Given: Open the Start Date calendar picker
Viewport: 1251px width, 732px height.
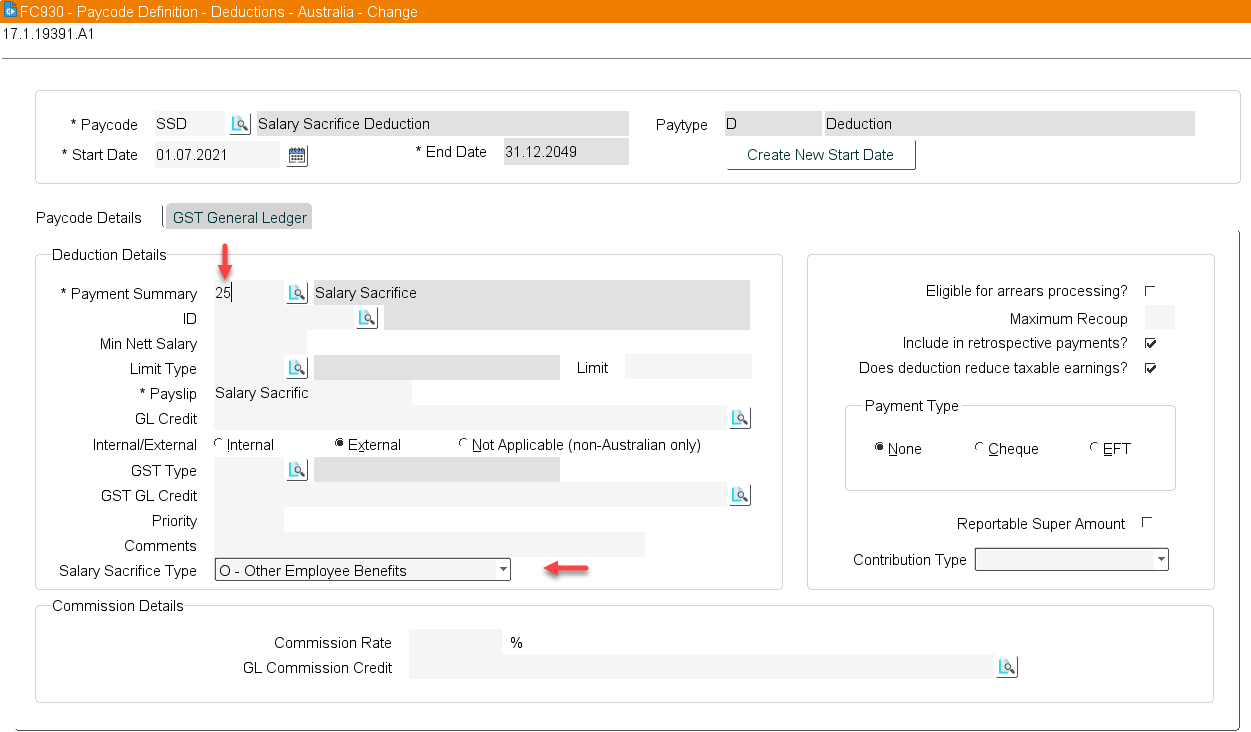Looking at the screenshot, I should [x=298, y=155].
